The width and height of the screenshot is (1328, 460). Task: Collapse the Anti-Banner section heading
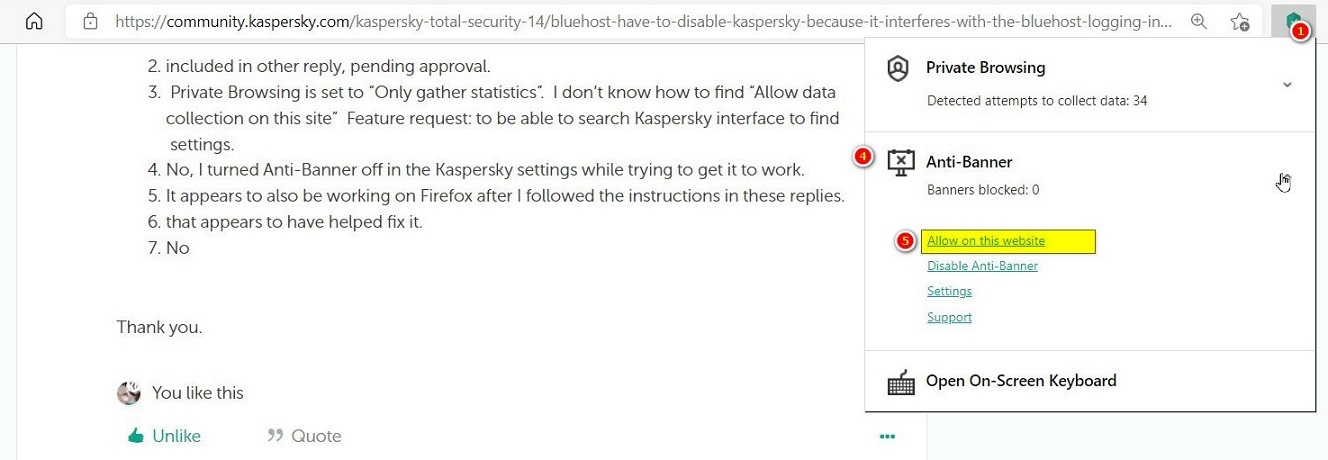(x=968, y=162)
